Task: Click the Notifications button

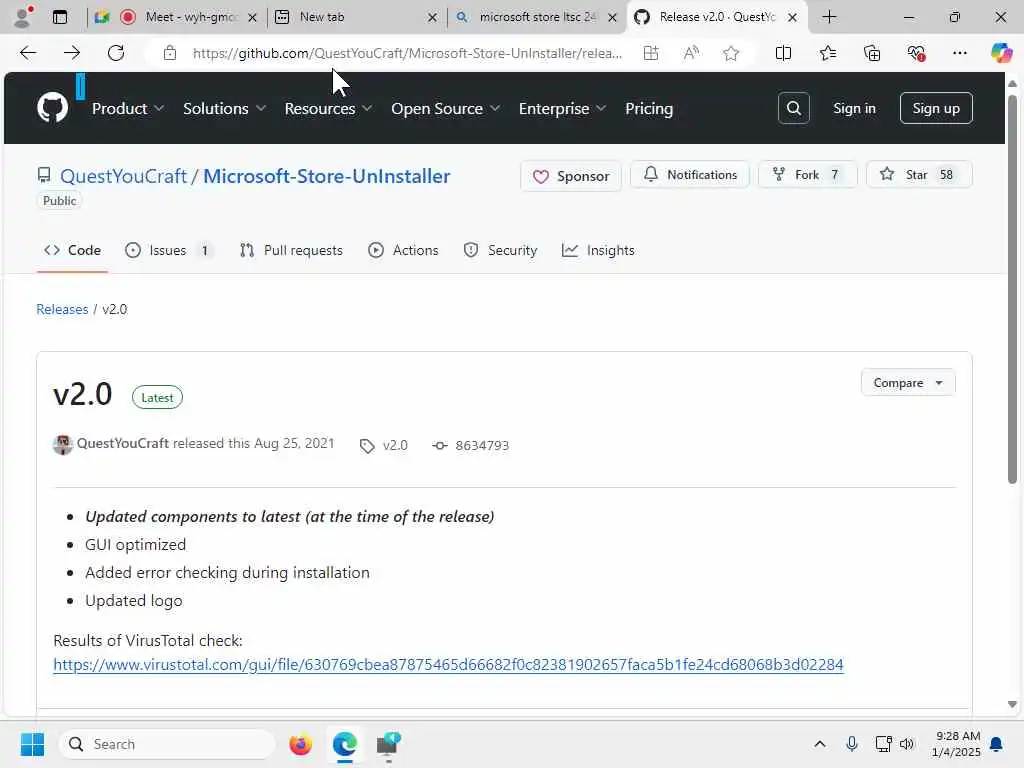Action: 690,175
